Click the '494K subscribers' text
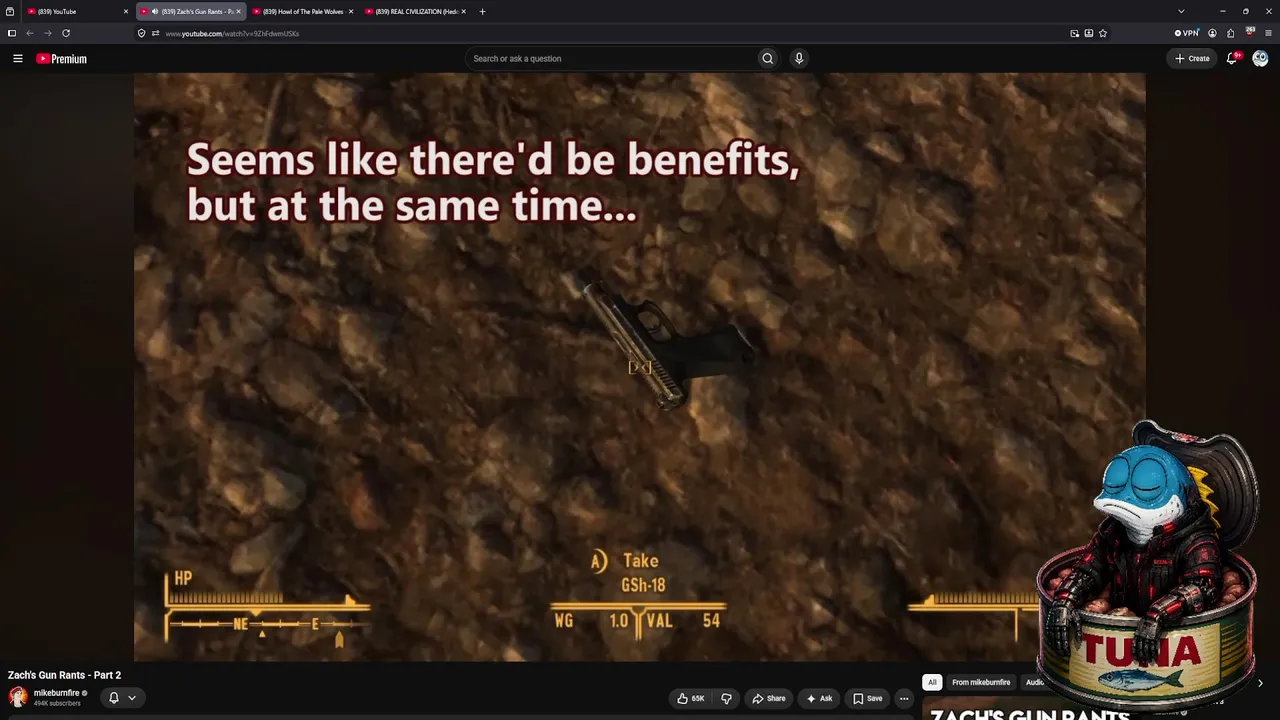1280x720 pixels. point(56,703)
